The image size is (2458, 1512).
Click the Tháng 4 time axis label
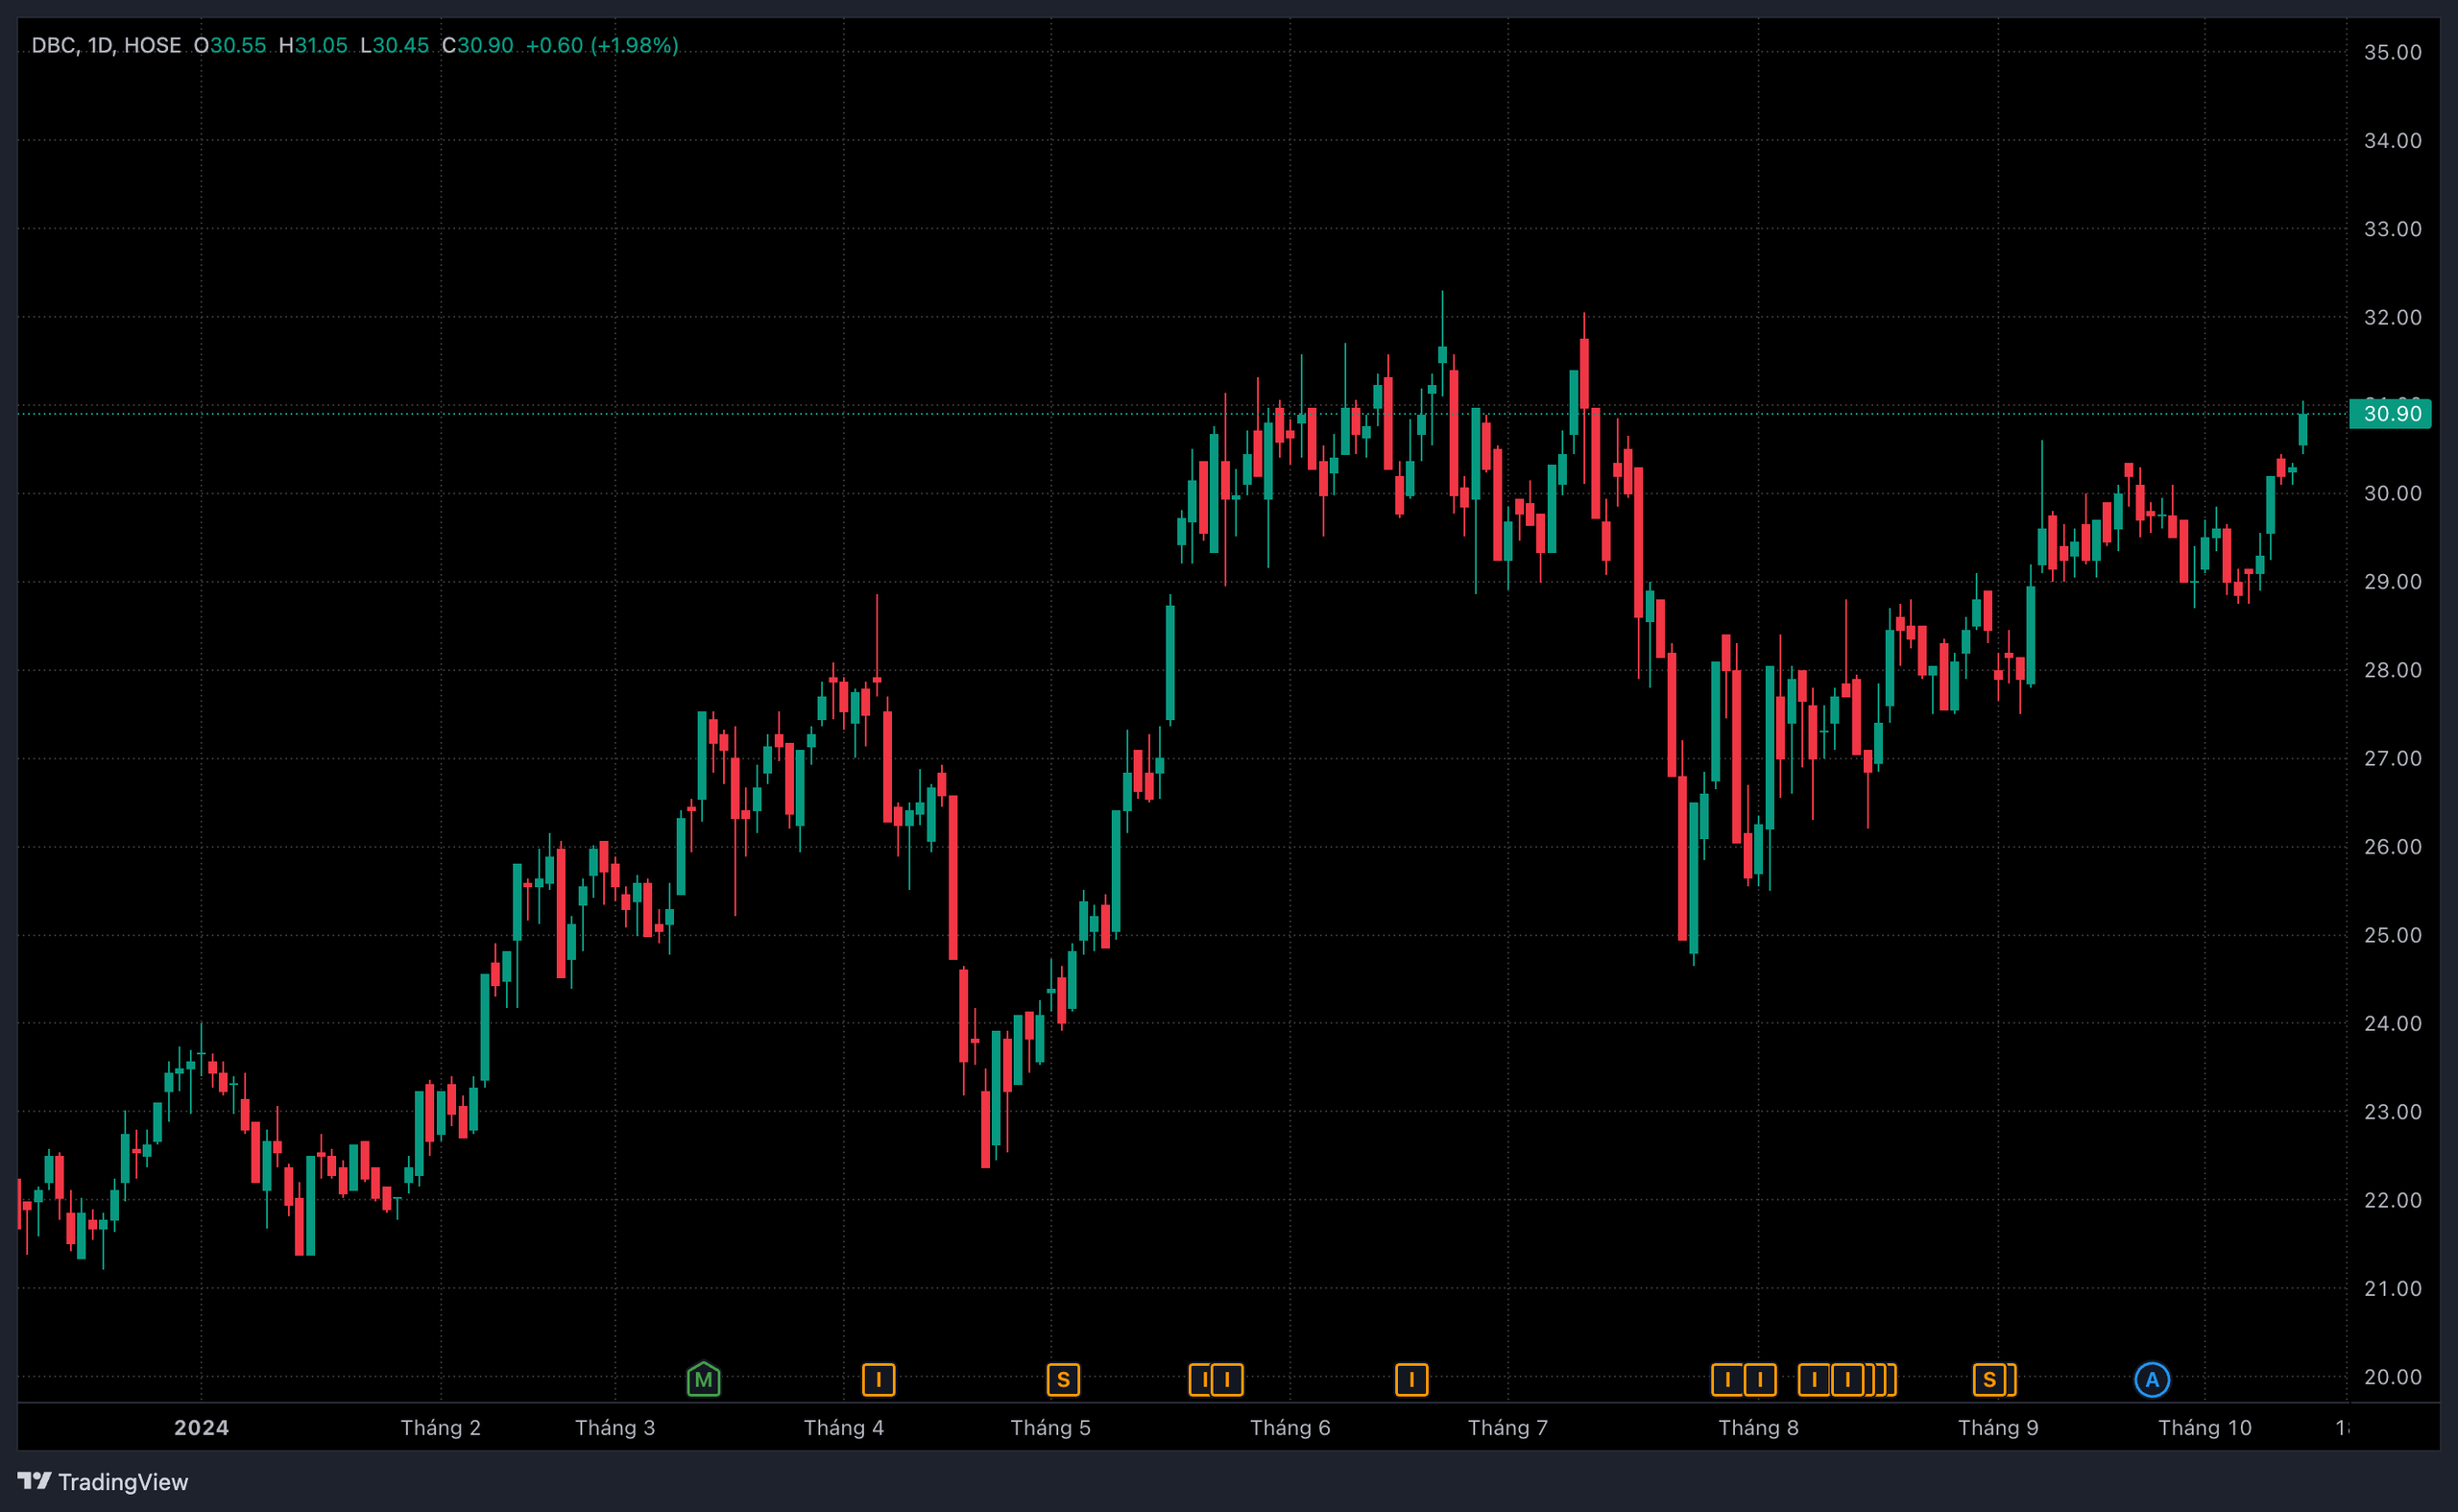(x=844, y=1427)
